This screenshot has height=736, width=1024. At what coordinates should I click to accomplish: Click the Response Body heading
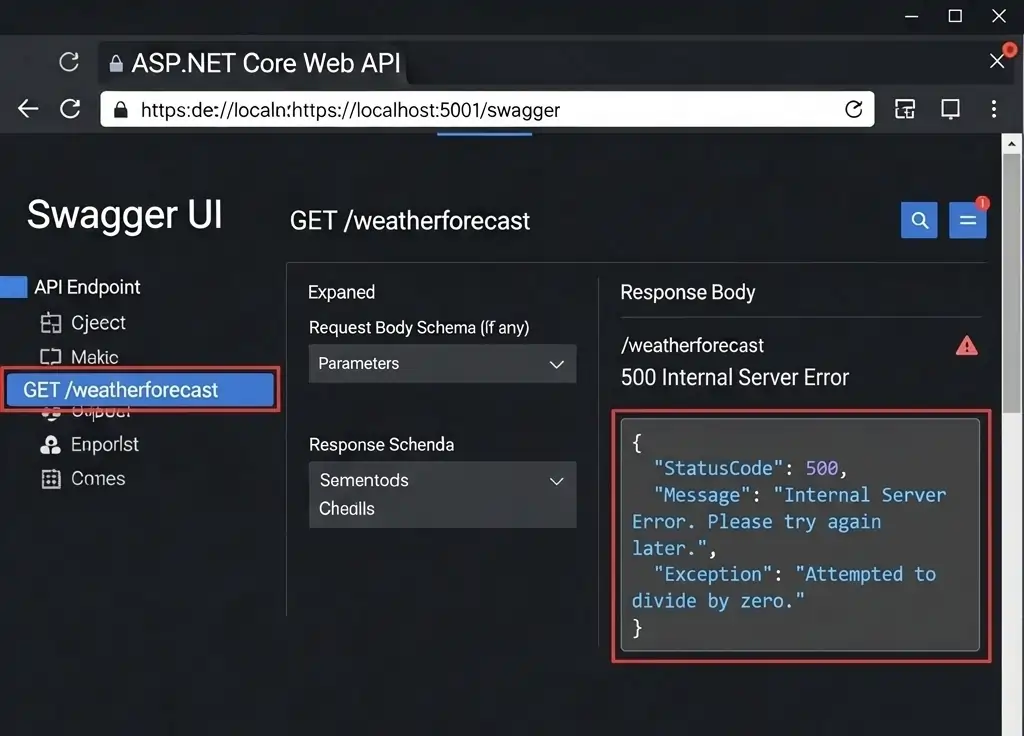(x=688, y=292)
